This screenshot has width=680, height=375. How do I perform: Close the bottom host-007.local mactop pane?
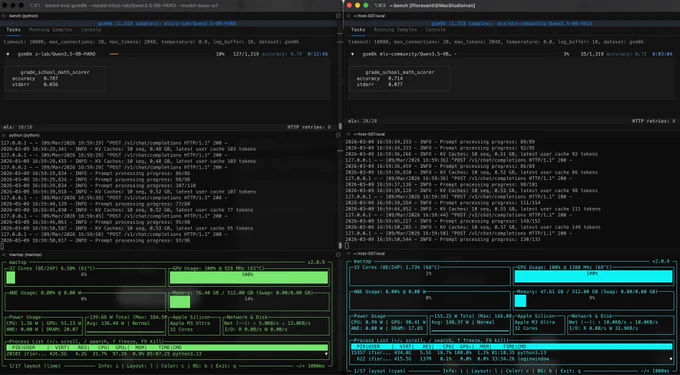pyautogui.click(x=348, y=254)
